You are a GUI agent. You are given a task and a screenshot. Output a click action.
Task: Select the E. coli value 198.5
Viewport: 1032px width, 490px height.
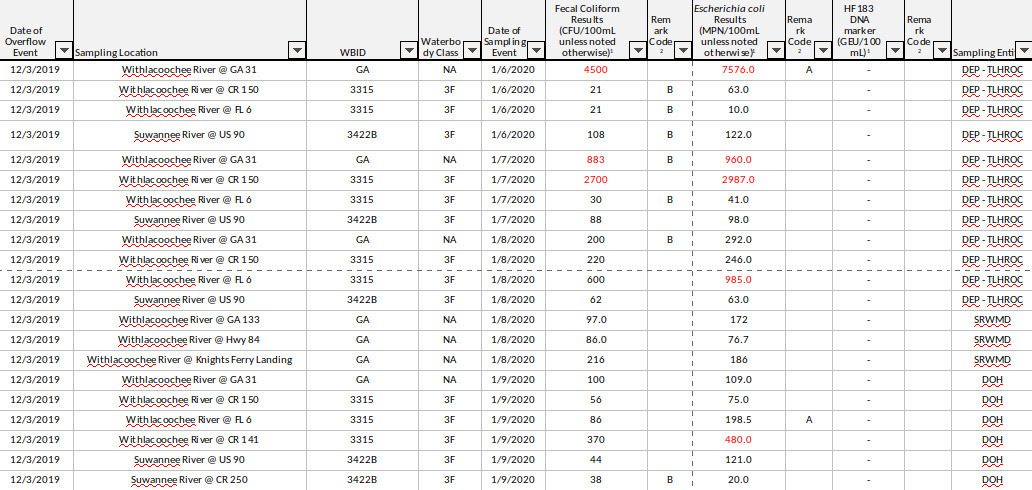[738, 420]
